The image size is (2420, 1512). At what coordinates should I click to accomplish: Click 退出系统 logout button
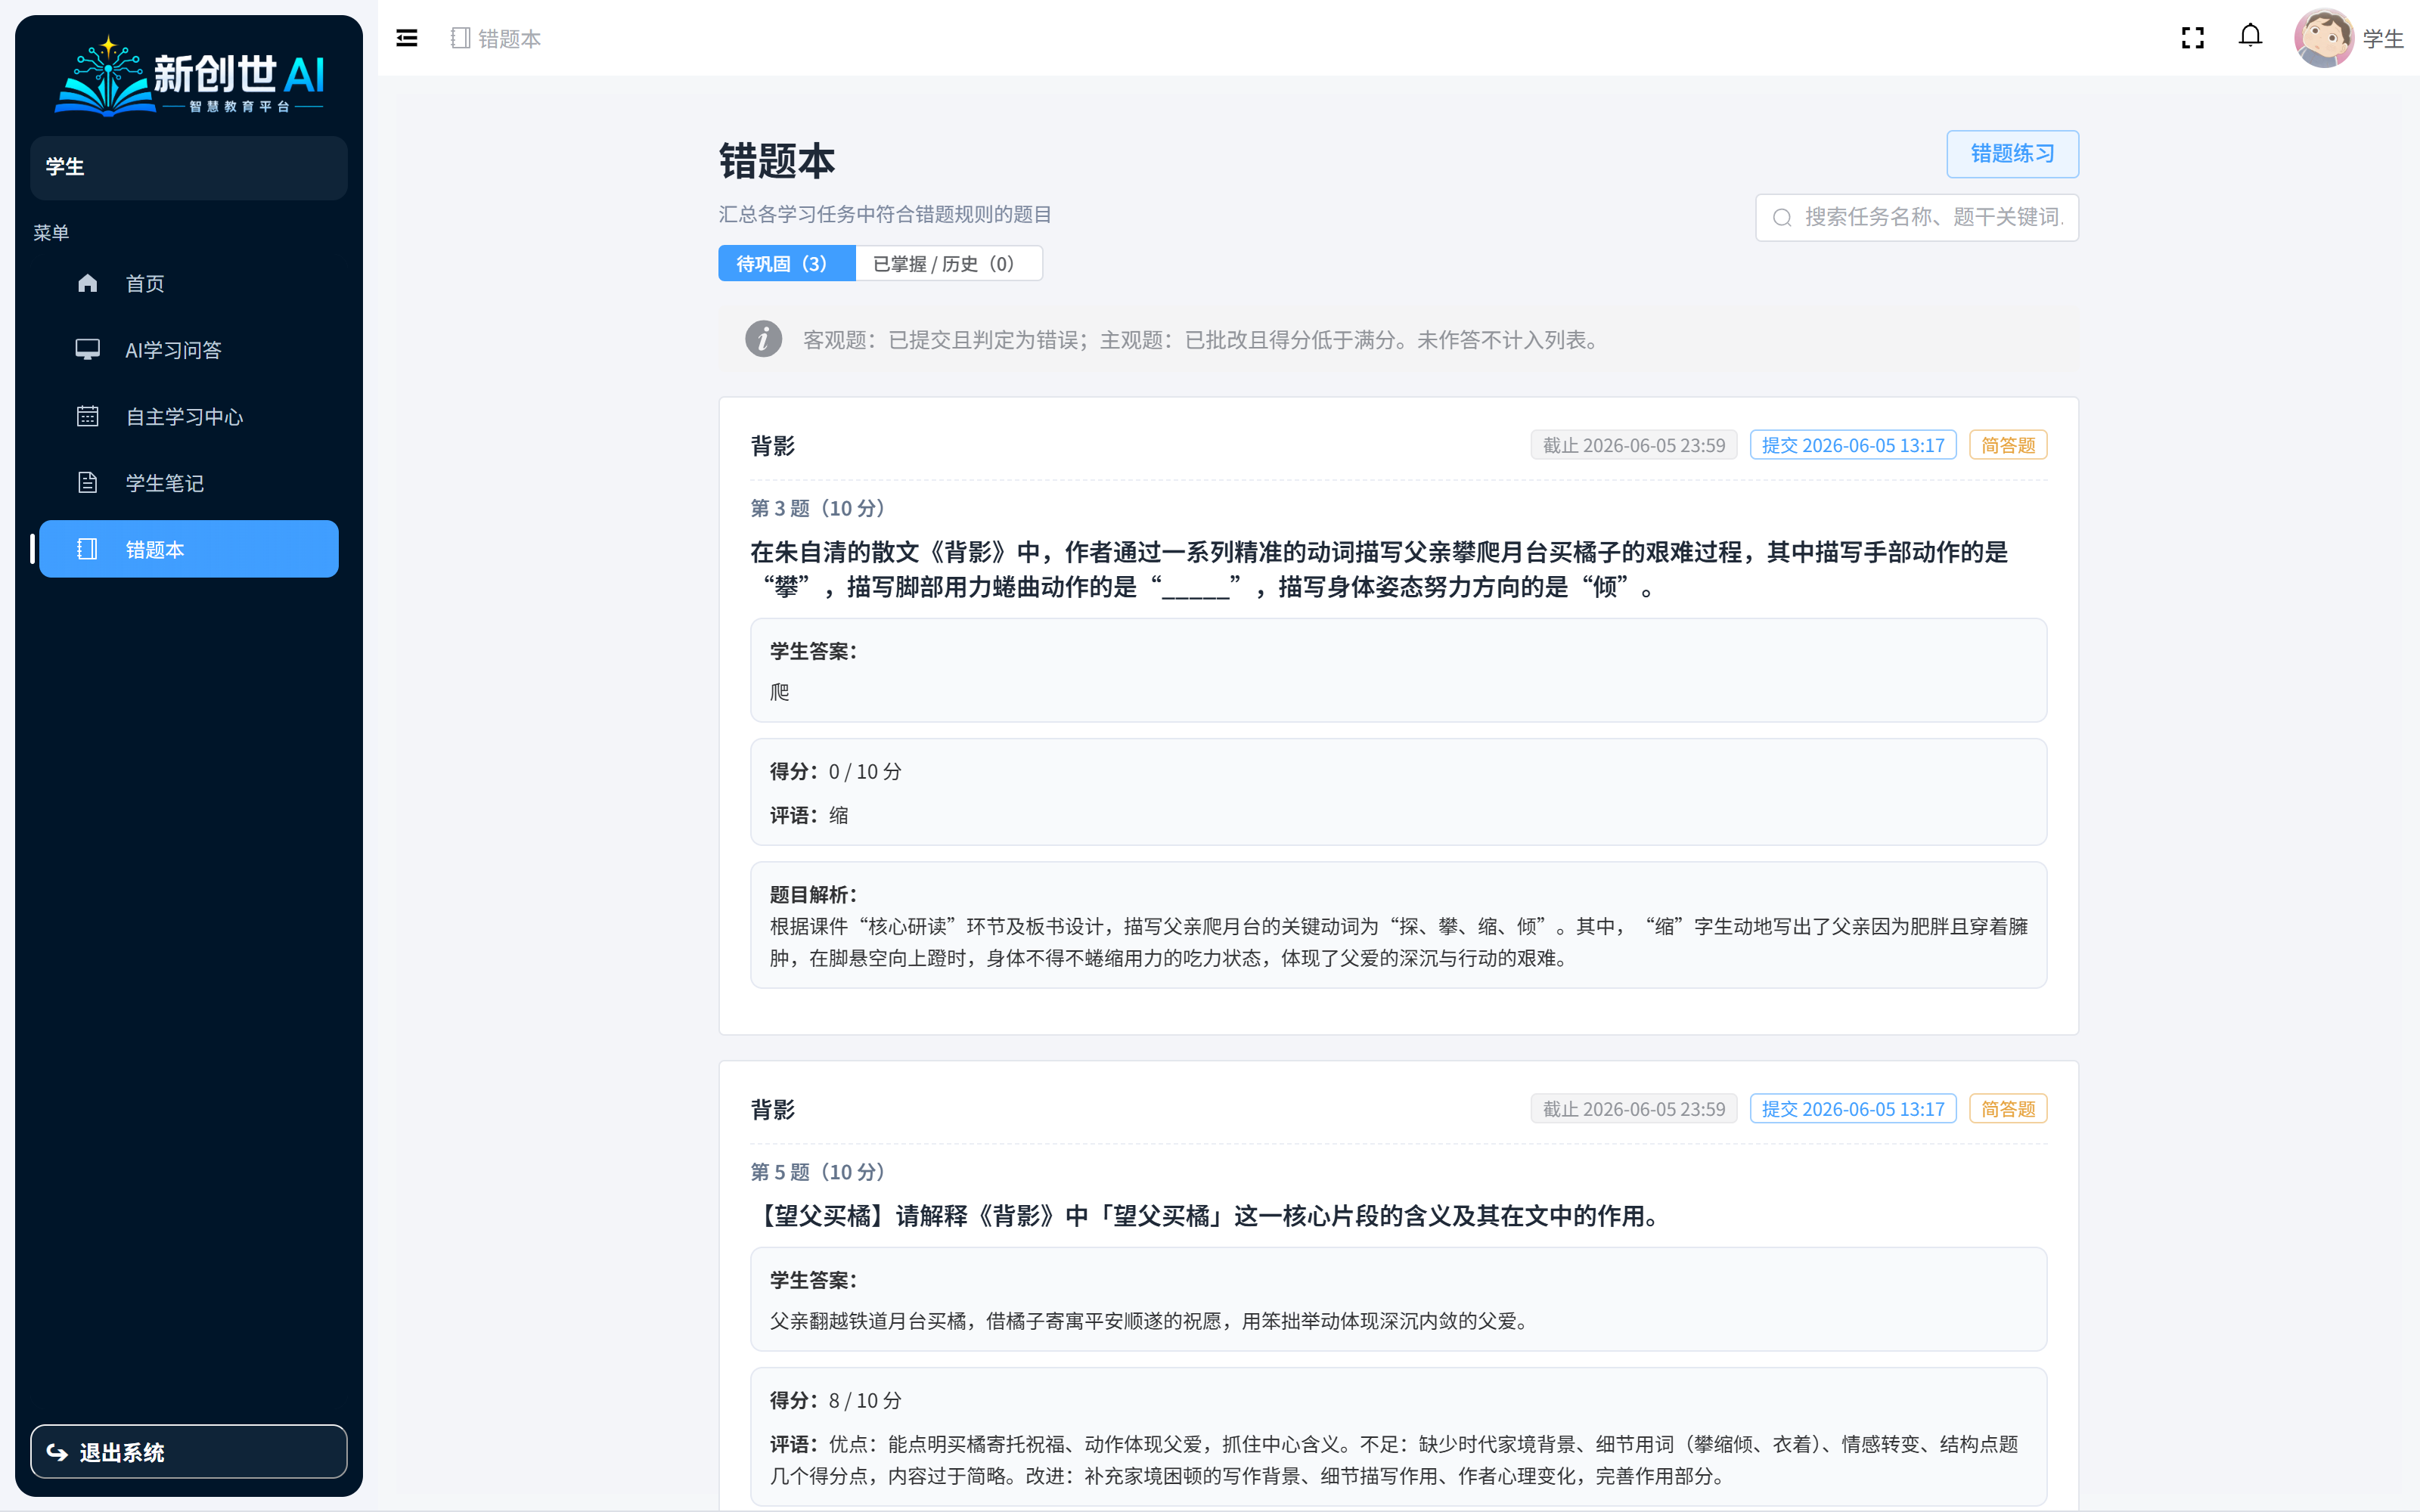tap(189, 1451)
